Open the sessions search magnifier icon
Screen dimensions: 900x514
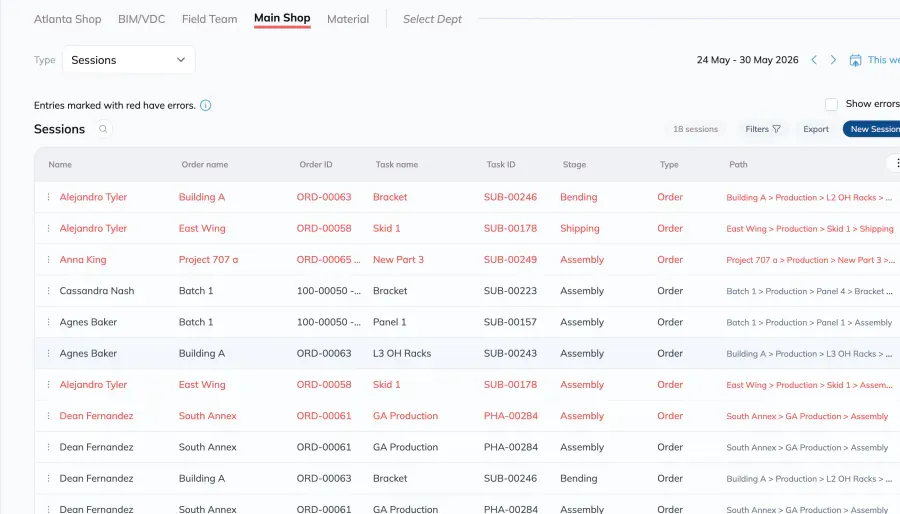point(103,129)
